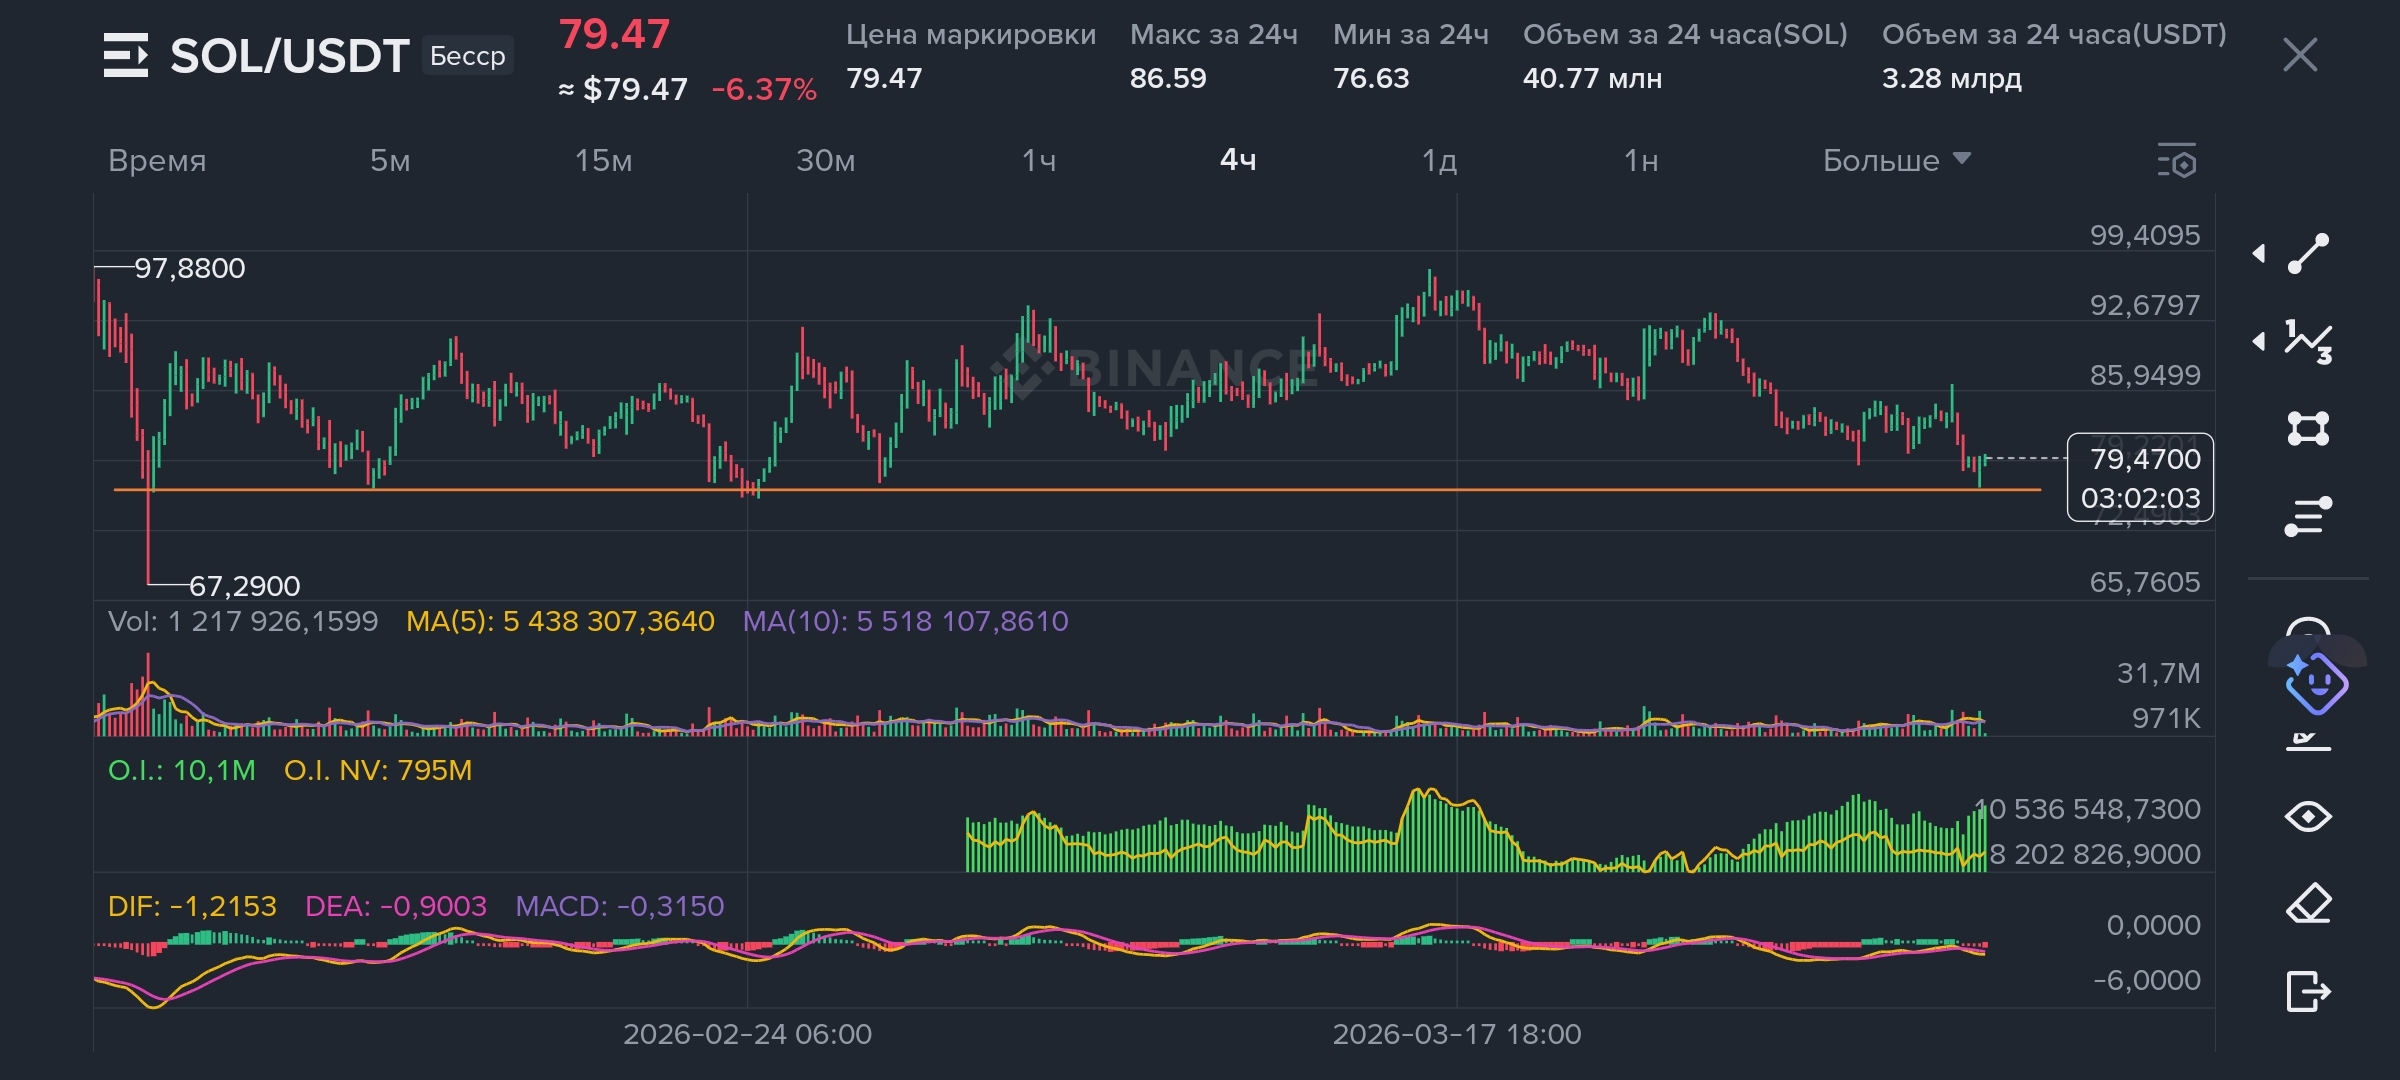Screen dimensions: 2400x1080
Task: Expand the line tool options arrow
Action: coord(2259,254)
